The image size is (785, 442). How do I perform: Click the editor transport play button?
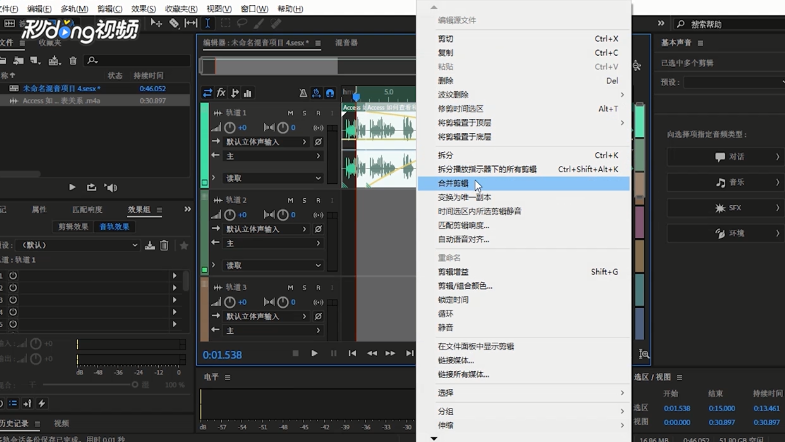(314, 353)
